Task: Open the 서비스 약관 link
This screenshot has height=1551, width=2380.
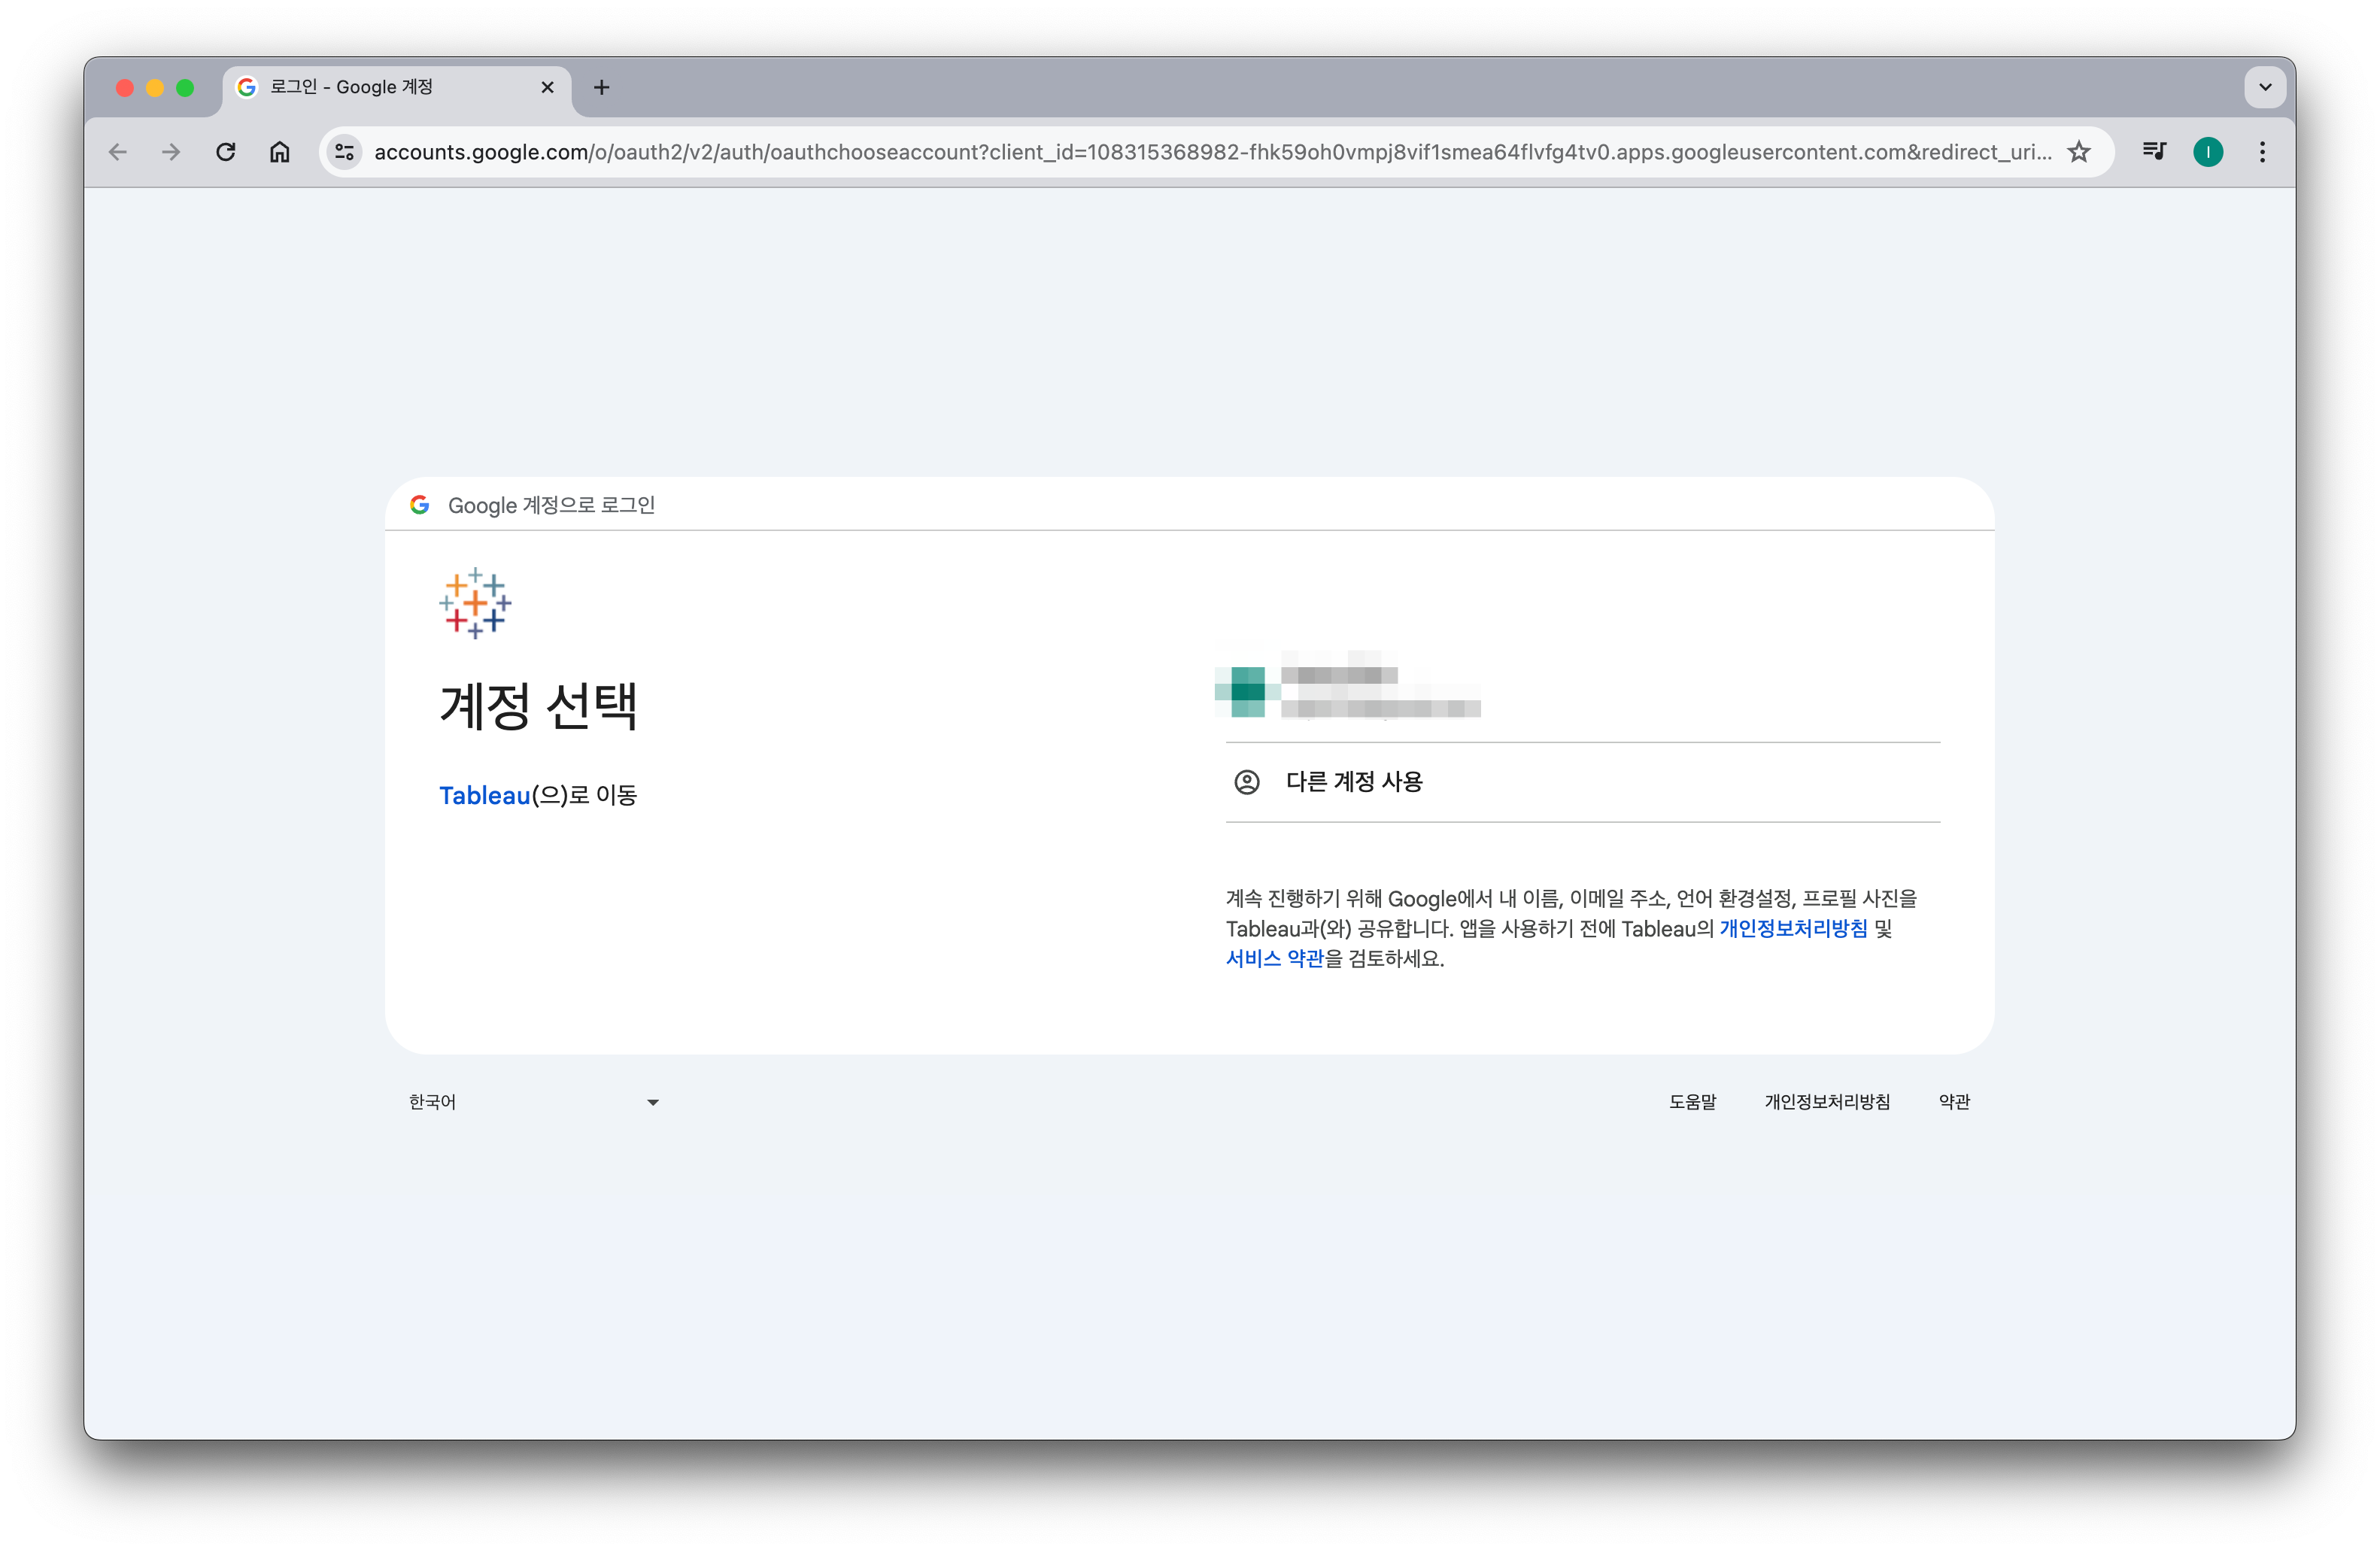Action: click(x=1274, y=959)
